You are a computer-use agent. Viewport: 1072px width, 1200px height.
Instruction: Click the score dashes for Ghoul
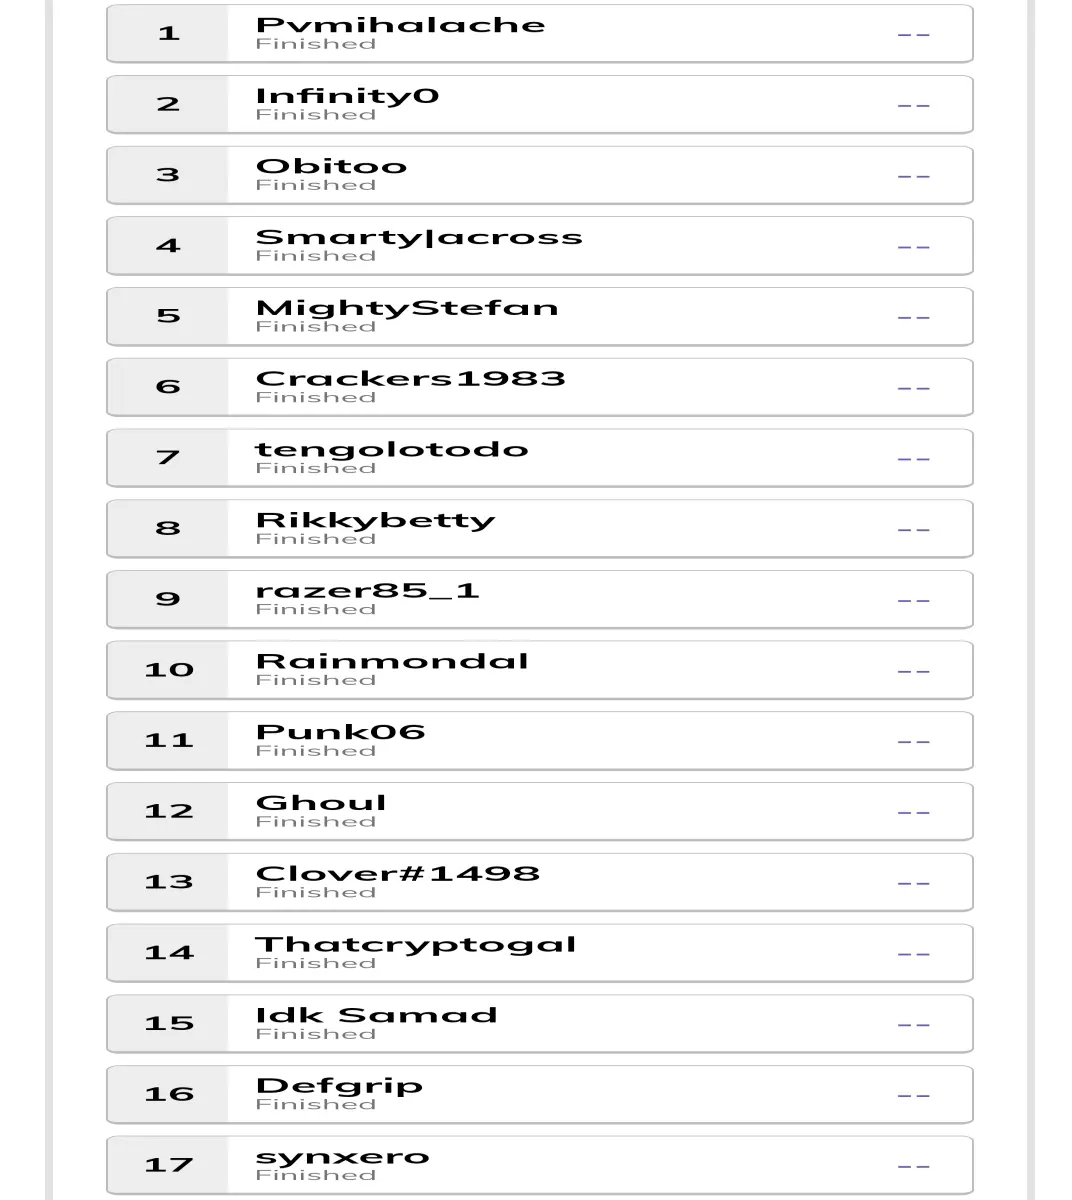point(914,812)
